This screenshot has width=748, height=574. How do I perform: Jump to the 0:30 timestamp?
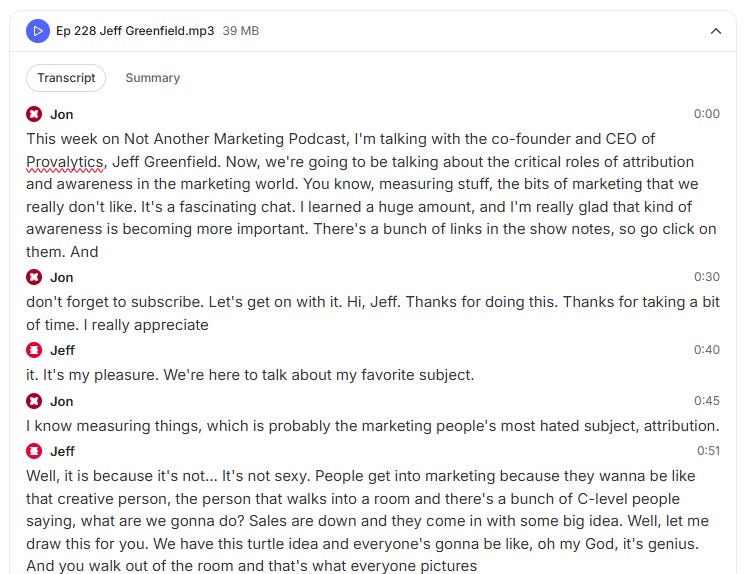(706, 277)
